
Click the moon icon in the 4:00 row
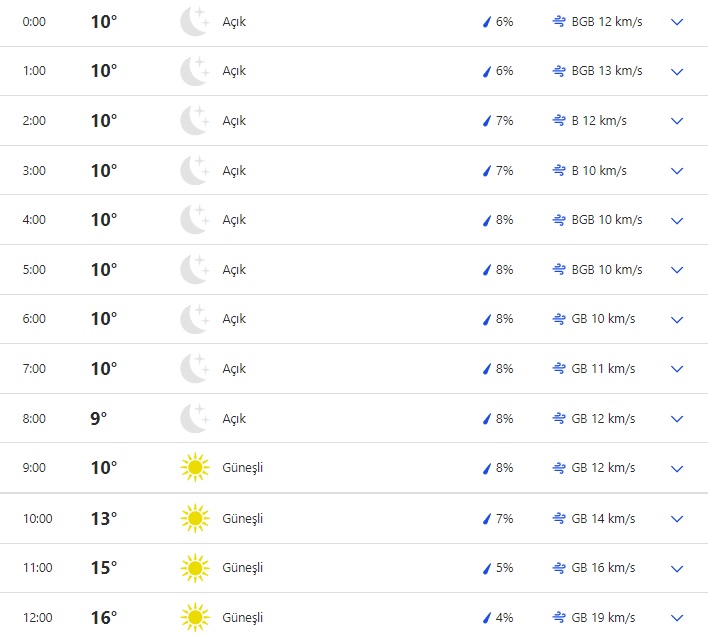click(x=194, y=220)
